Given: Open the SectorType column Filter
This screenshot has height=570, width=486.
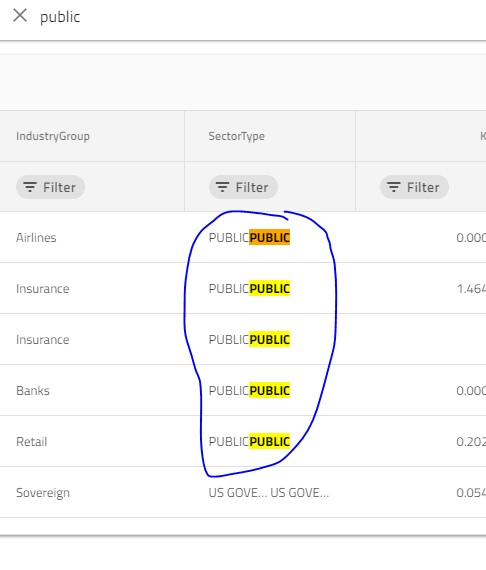Looking at the screenshot, I should [x=243, y=187].
